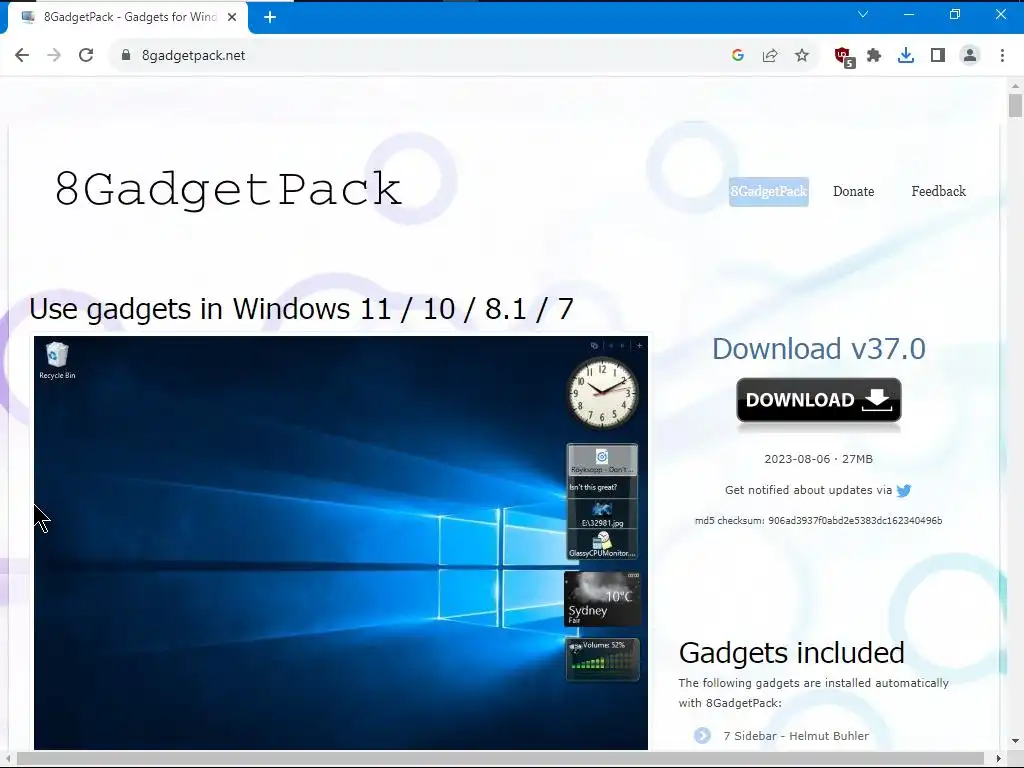This screenshot has height=768, width=1024.
Task: Select the 8GadgetPack browser tab
Action: (128, 18)
